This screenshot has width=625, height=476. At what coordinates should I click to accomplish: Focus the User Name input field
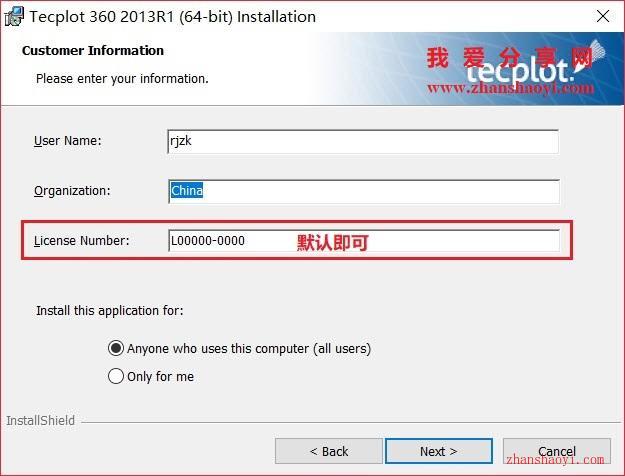click(363, 142)
